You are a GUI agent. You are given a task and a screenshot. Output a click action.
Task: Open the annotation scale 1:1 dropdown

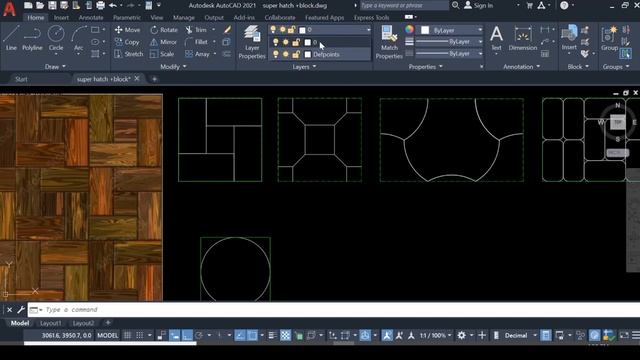tap(436, 335)
